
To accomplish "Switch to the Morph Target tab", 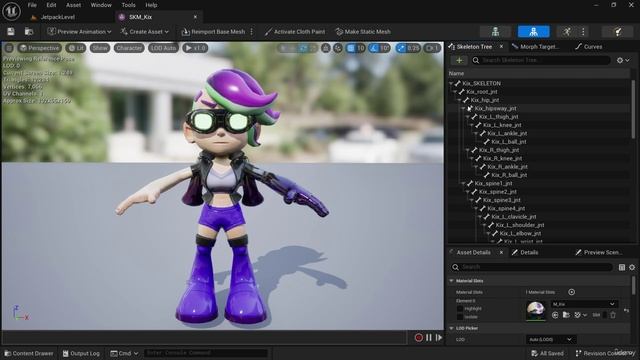I will (x=536, y=47).
